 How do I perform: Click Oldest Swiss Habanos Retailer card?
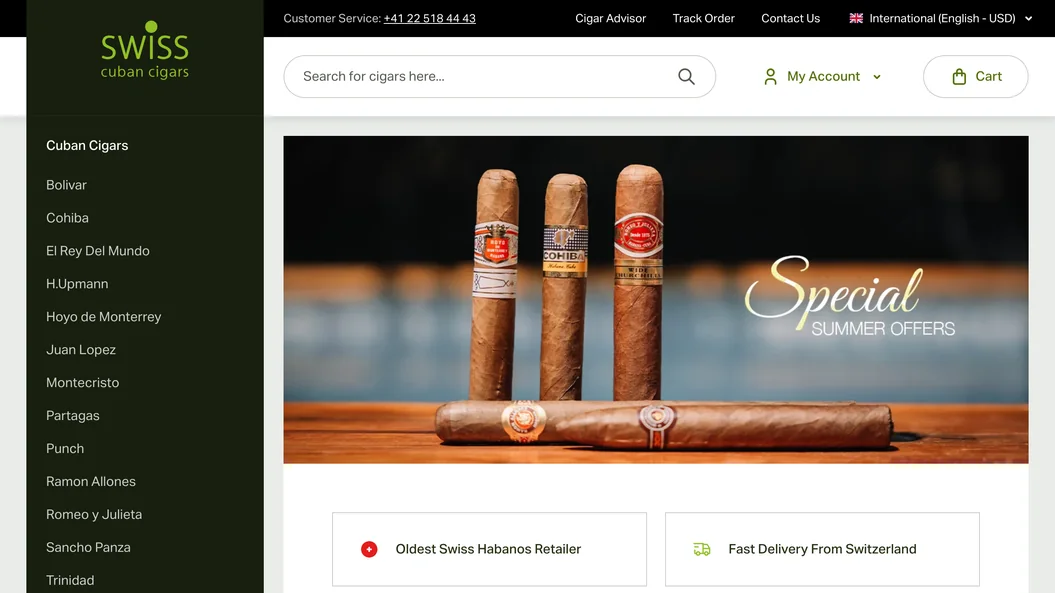point(489,549)
